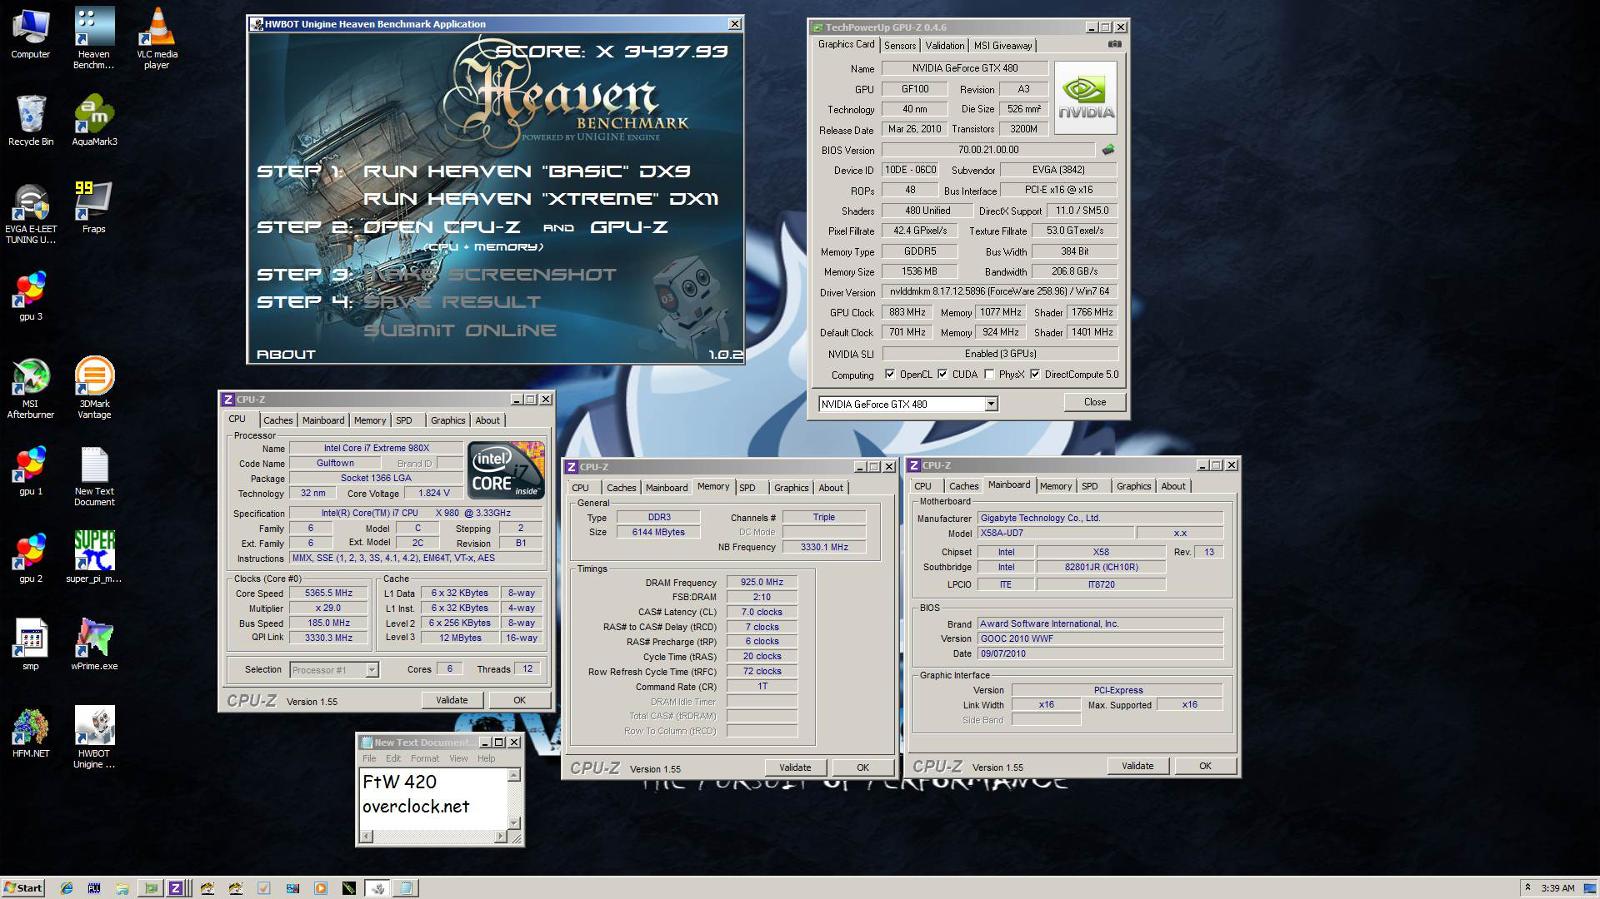Click the CPU-Z purple Z taskbar button
The image size is (1600, 899).
coord(175,888)
